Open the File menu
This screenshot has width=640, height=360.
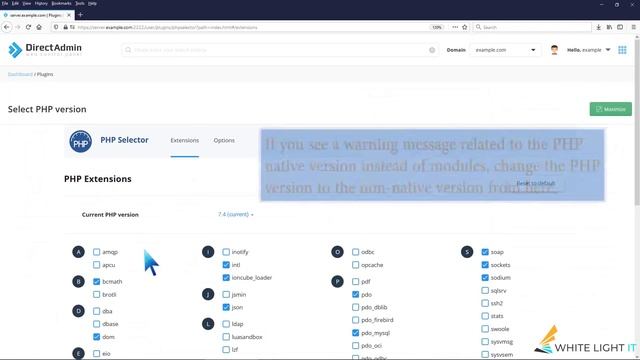5,3
